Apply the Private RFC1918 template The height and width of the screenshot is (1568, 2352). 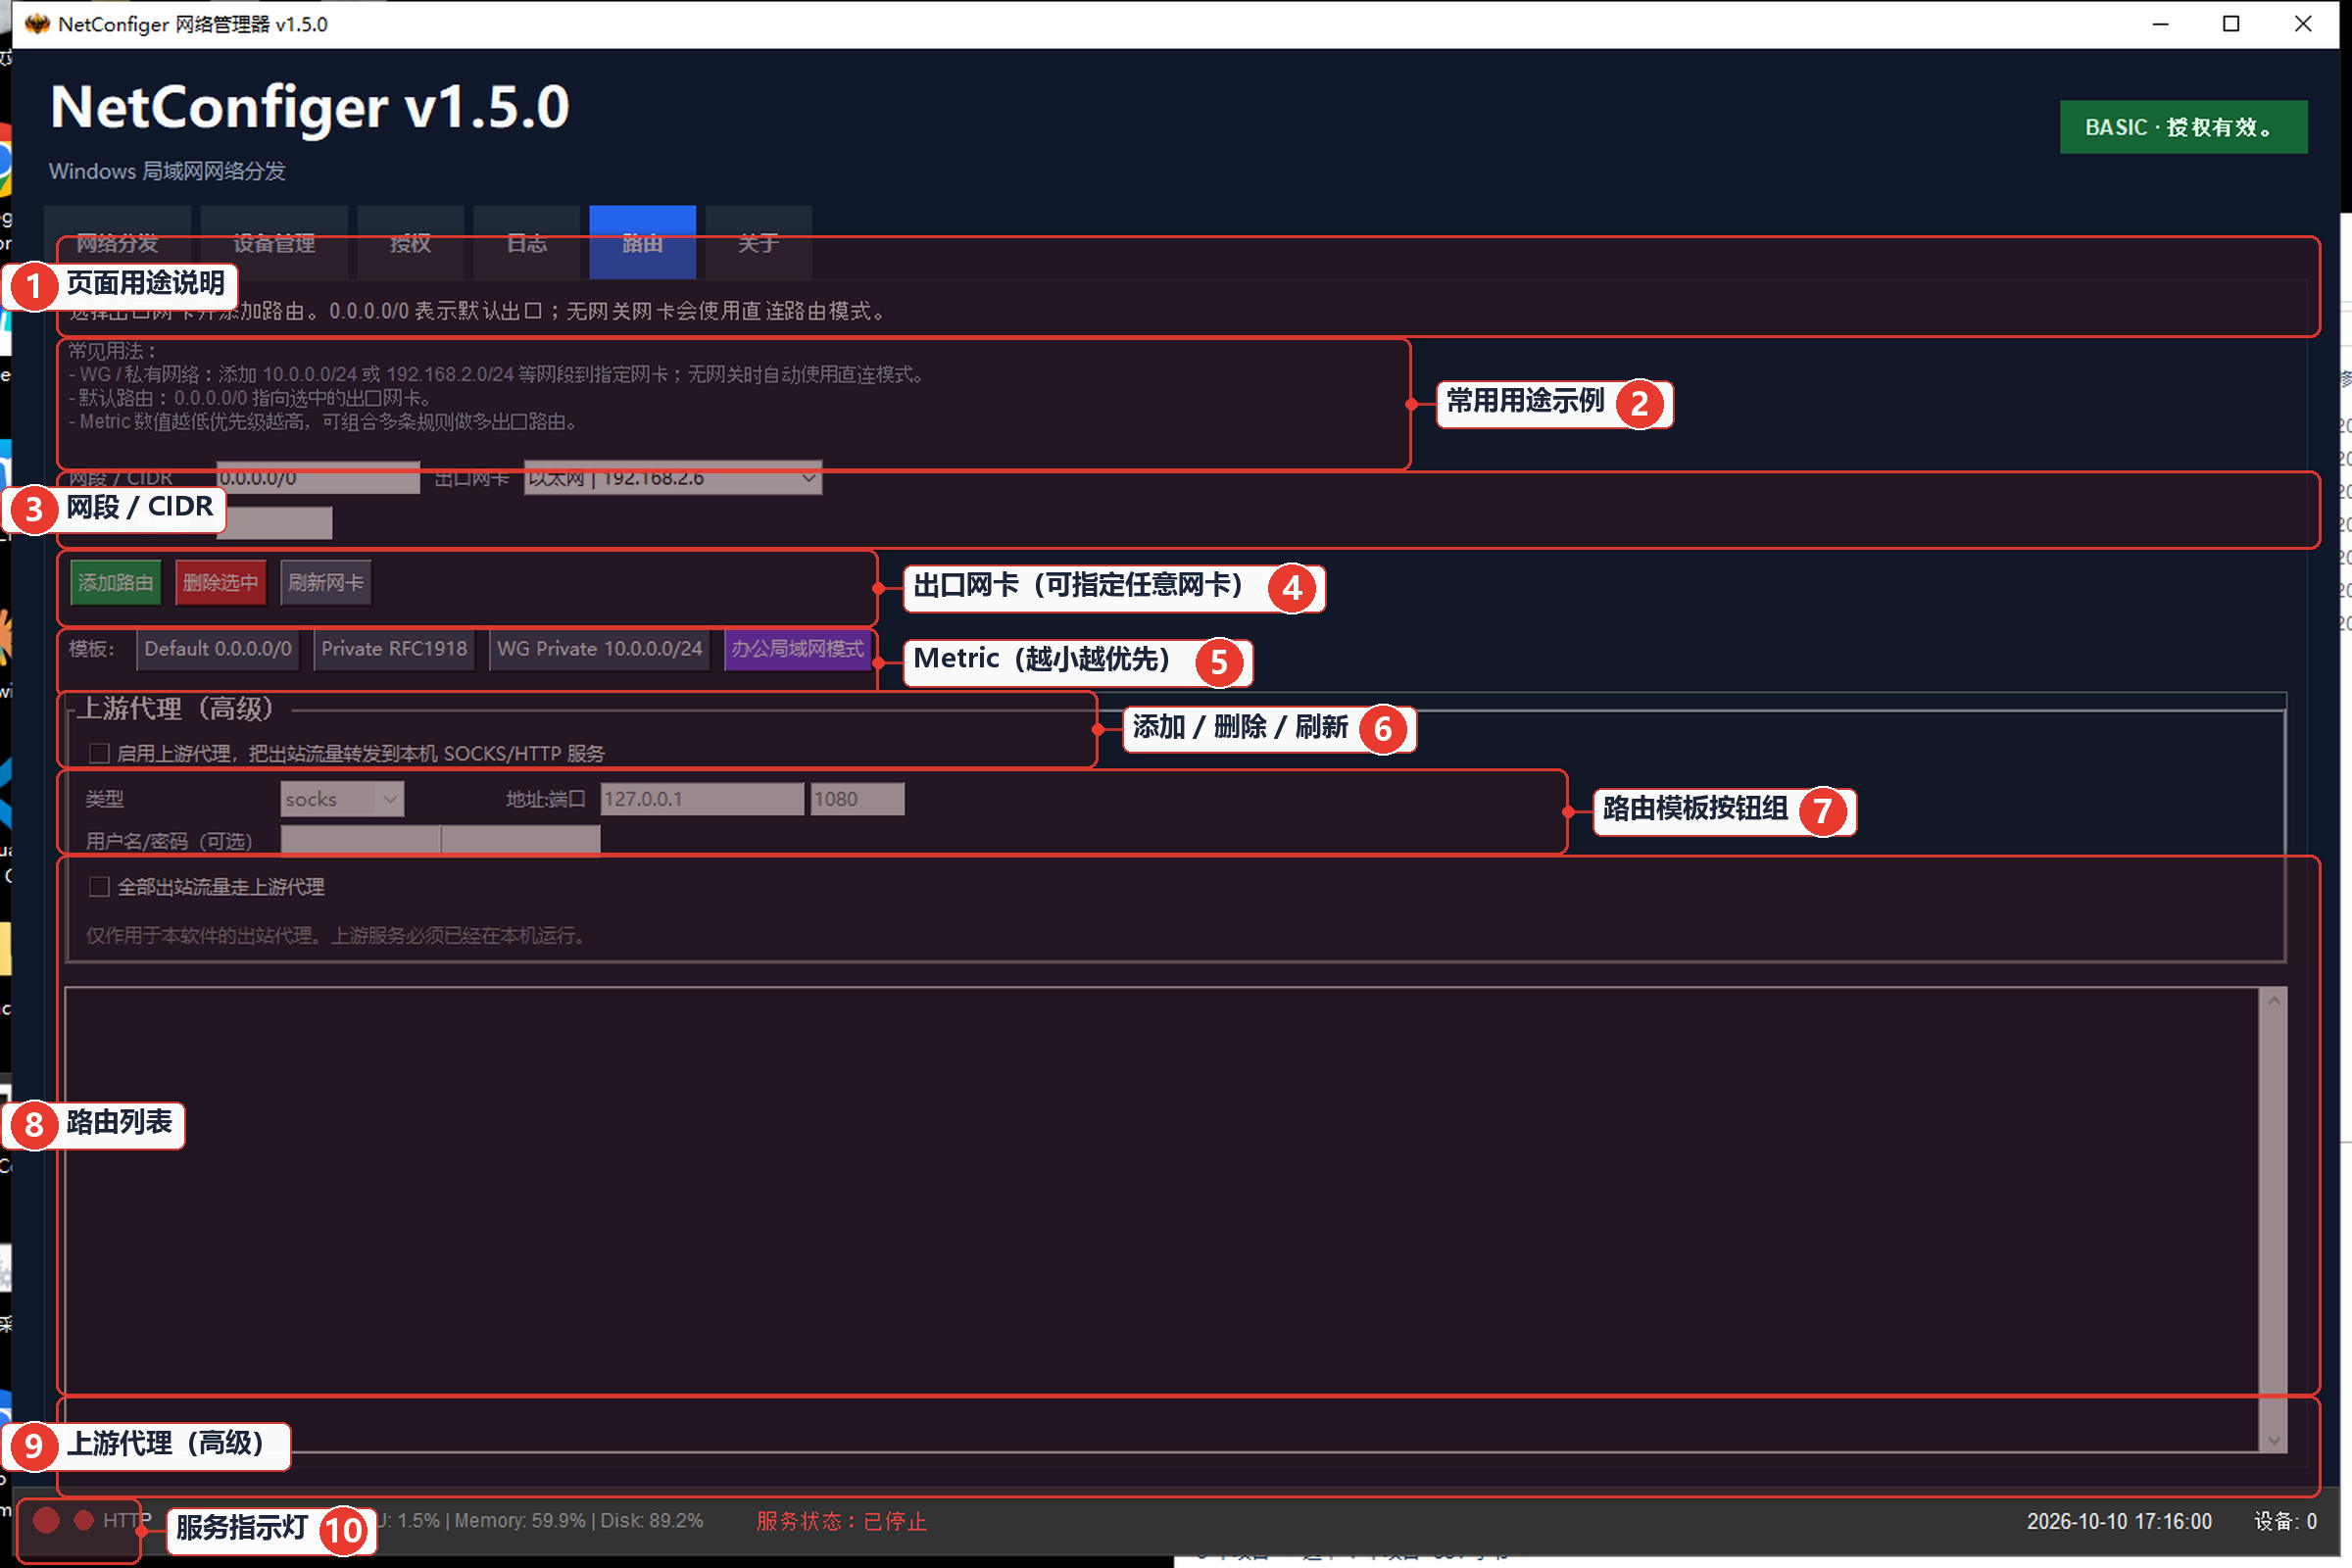tap(394, 649)
